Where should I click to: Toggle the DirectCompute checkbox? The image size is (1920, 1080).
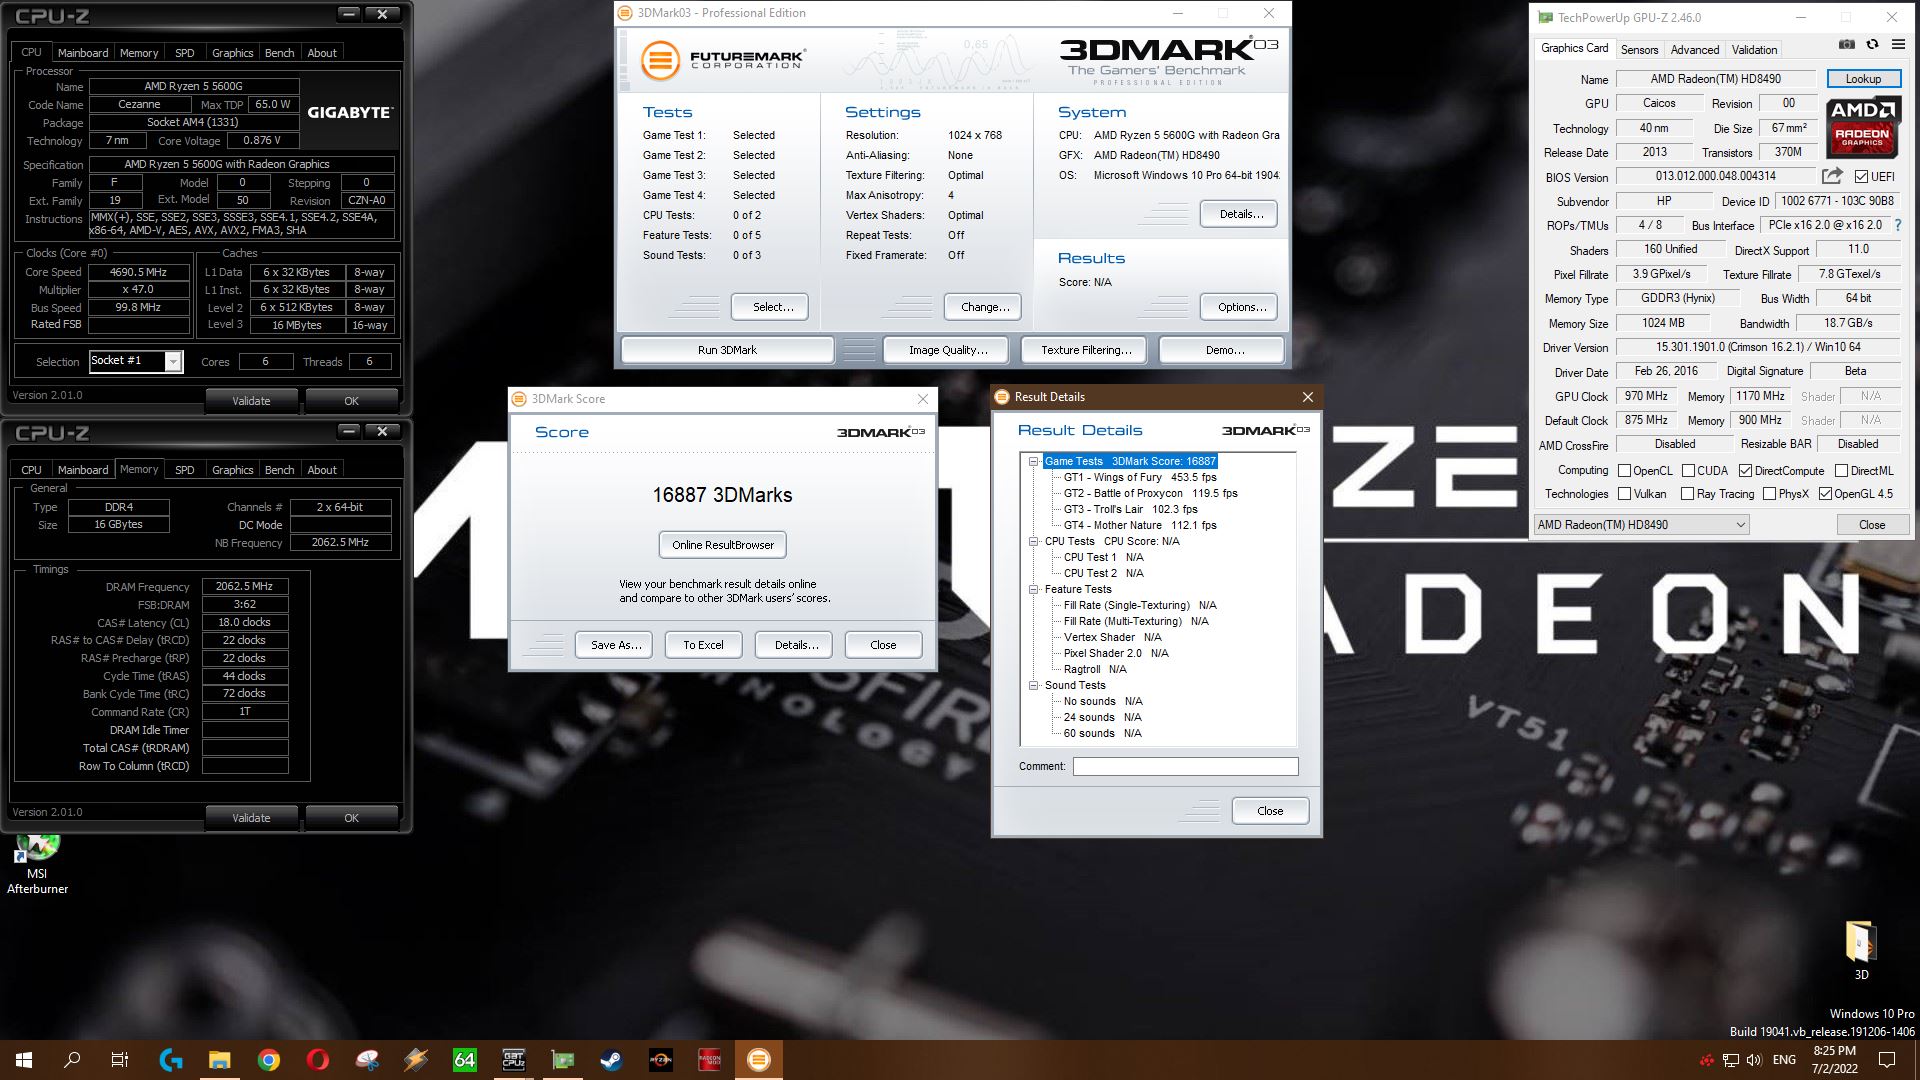[x=1746, y=471]
